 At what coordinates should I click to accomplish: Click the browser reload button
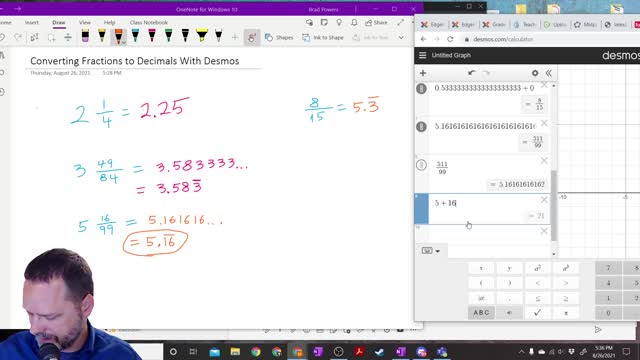click(x=450, y=39)
